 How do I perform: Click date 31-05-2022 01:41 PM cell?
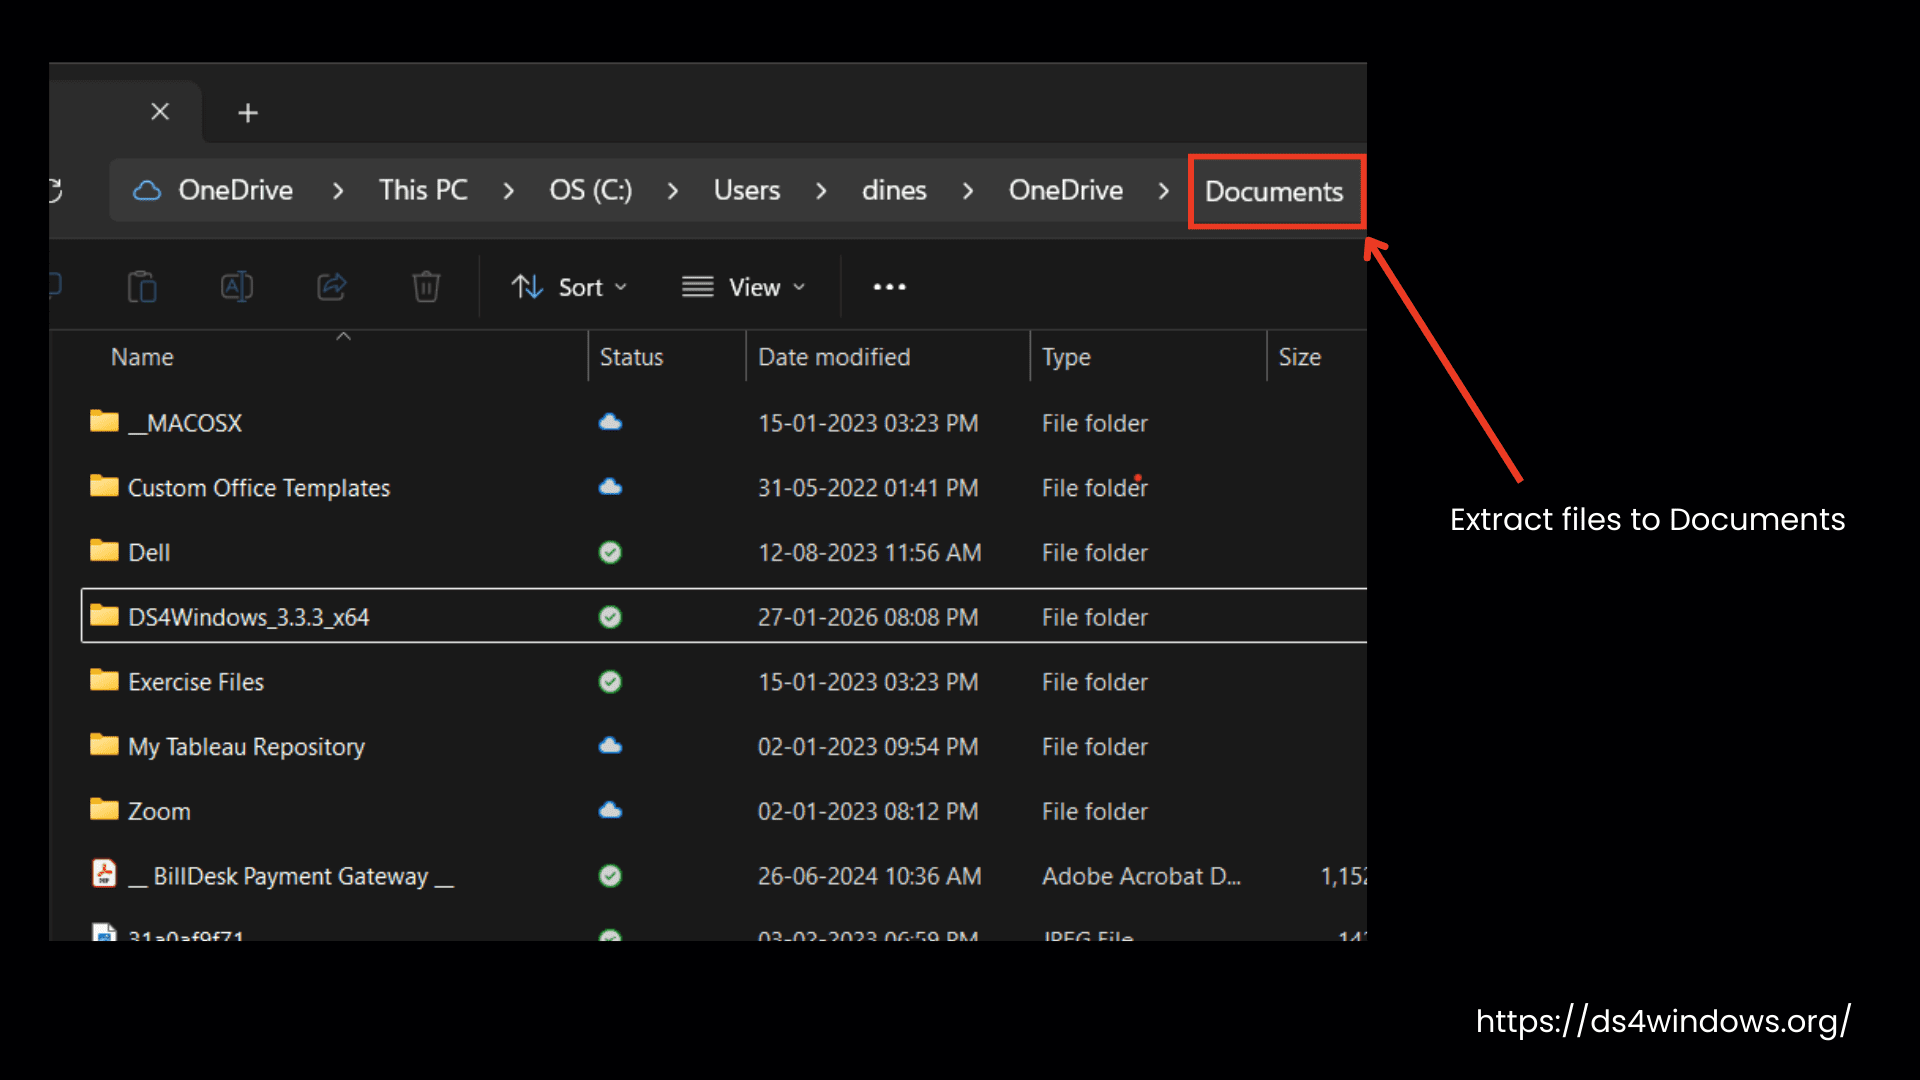[x=867, y=488]
